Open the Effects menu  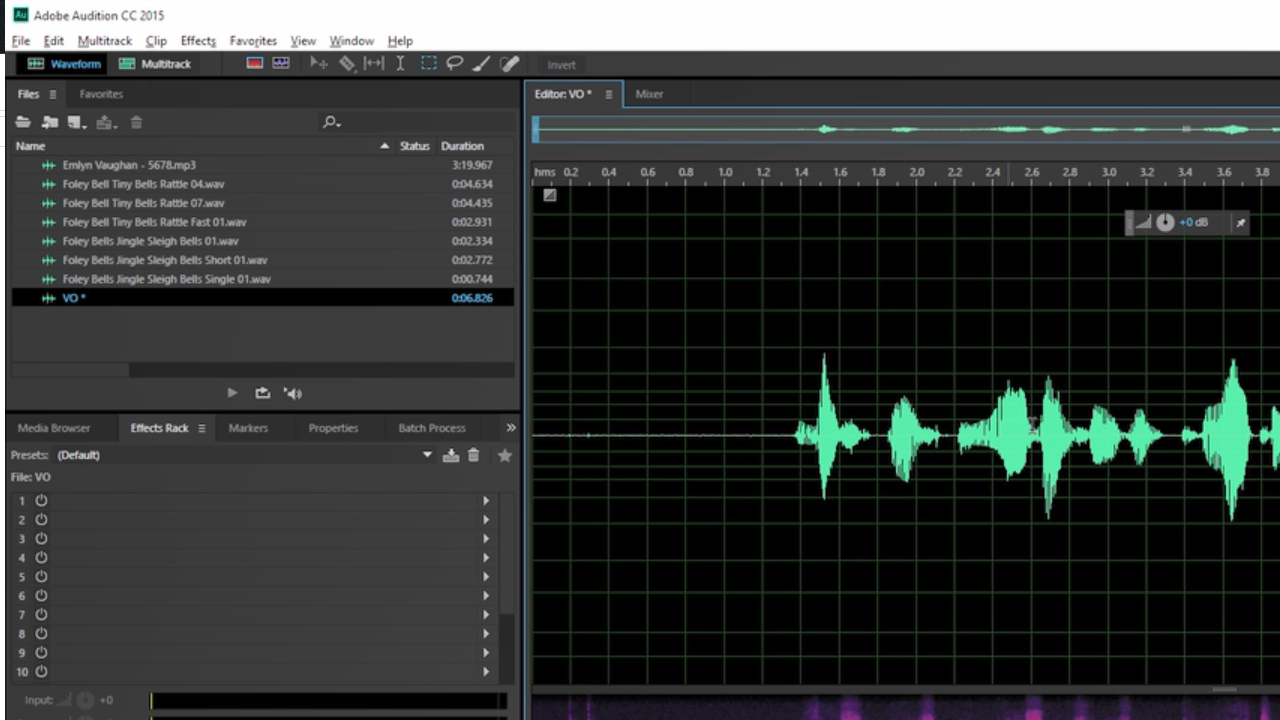(197, 41)
